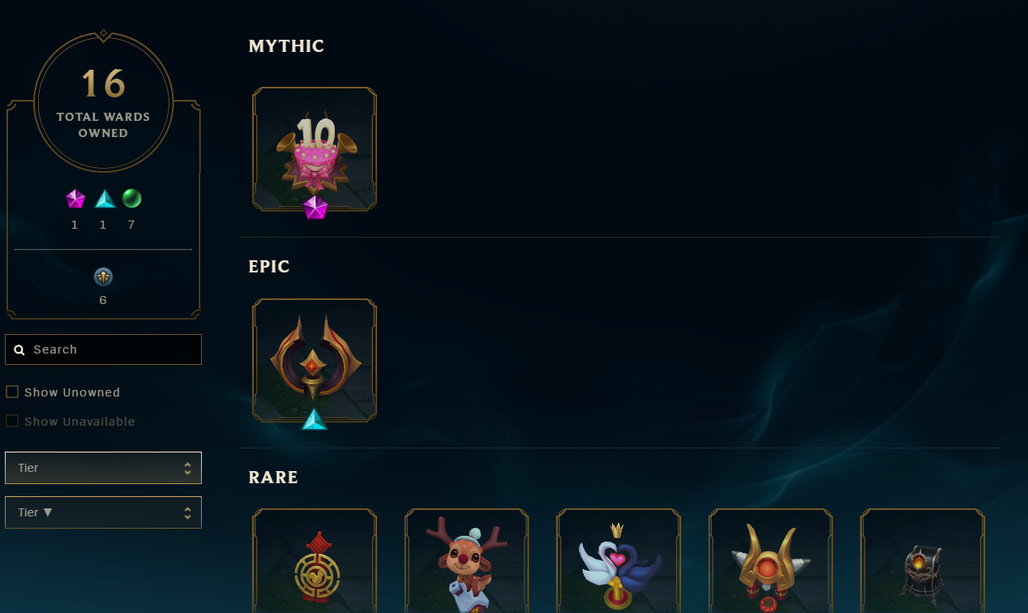
Task: Click the pink mythic gem icon in the summary panel
Action: tap(75, 199)
